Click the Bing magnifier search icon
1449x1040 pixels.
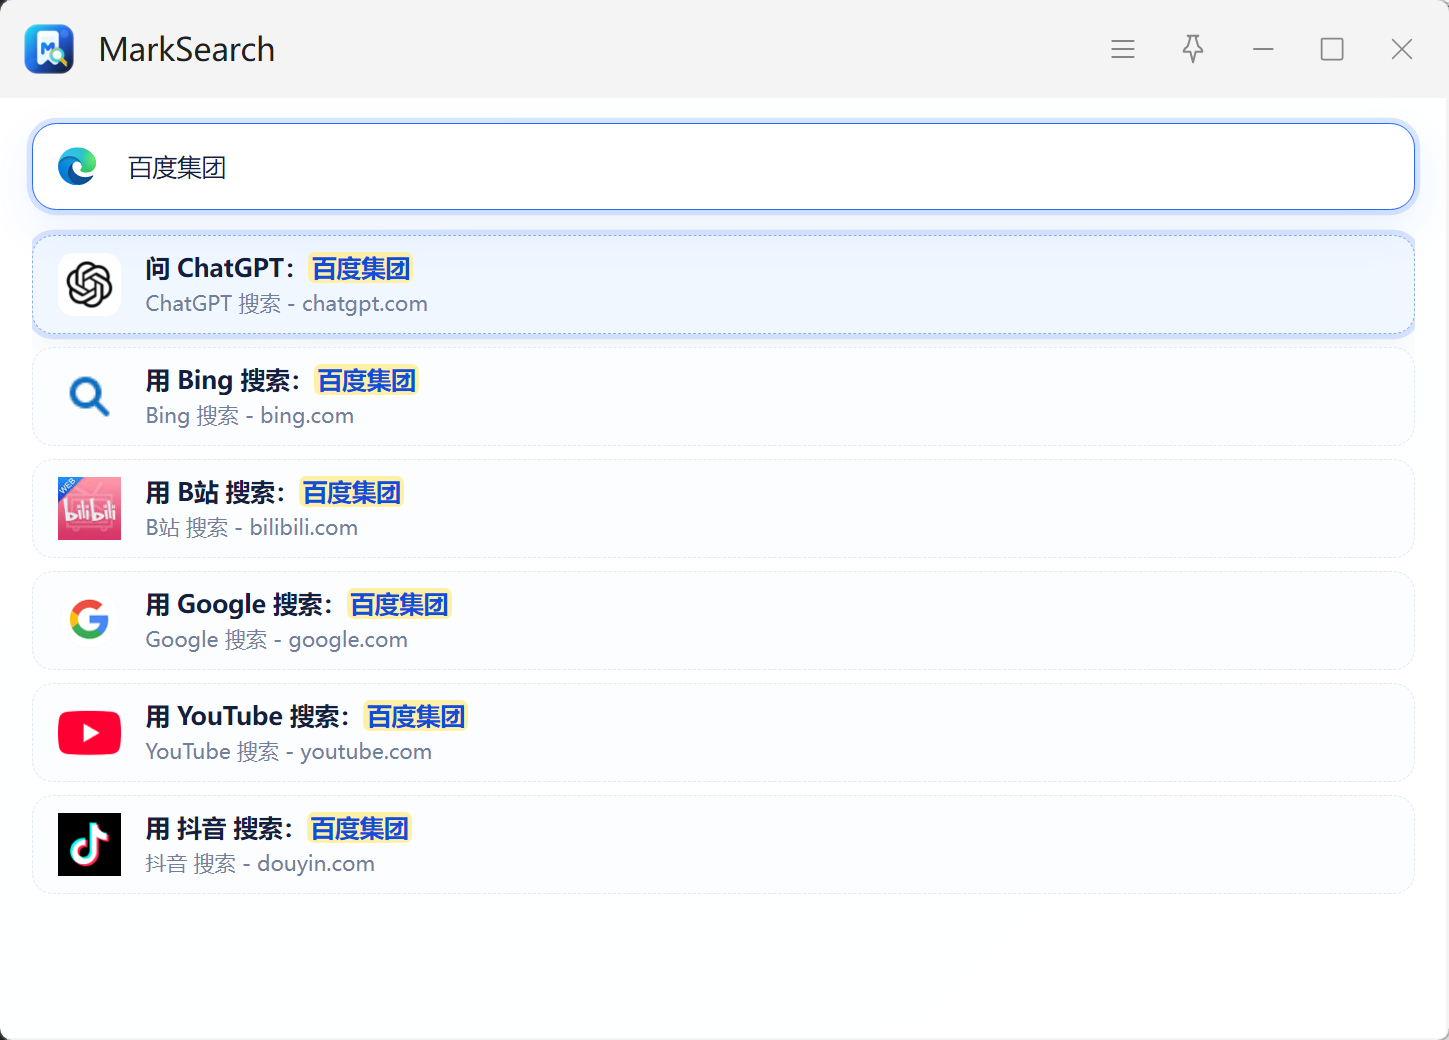[x=89, y=396]
